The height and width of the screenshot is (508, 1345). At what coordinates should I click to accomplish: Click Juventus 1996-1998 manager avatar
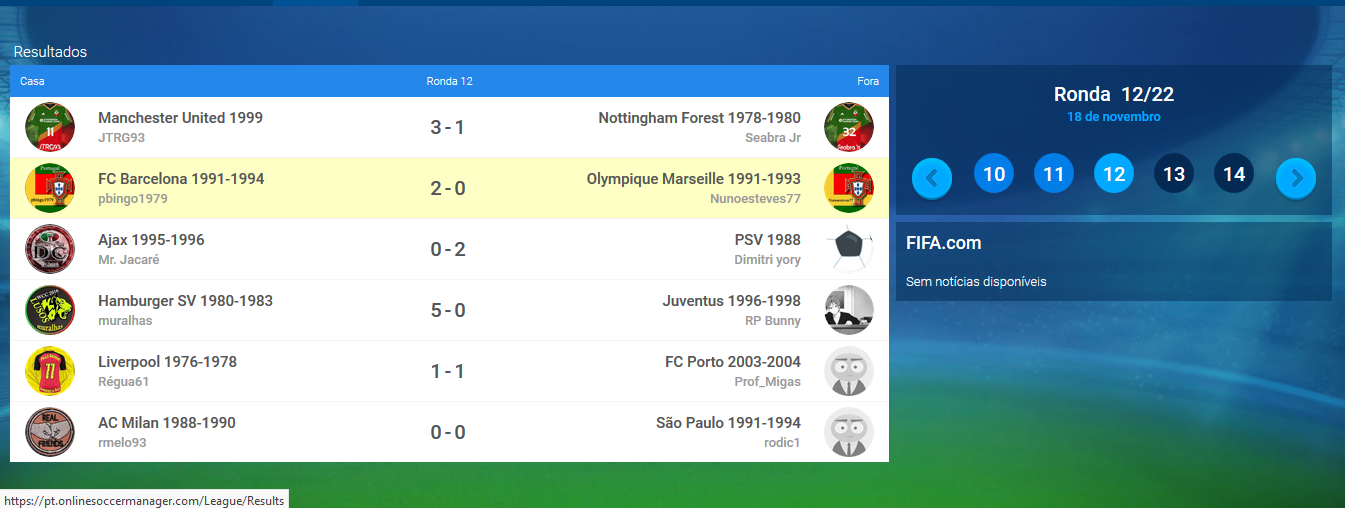(848, 310)
